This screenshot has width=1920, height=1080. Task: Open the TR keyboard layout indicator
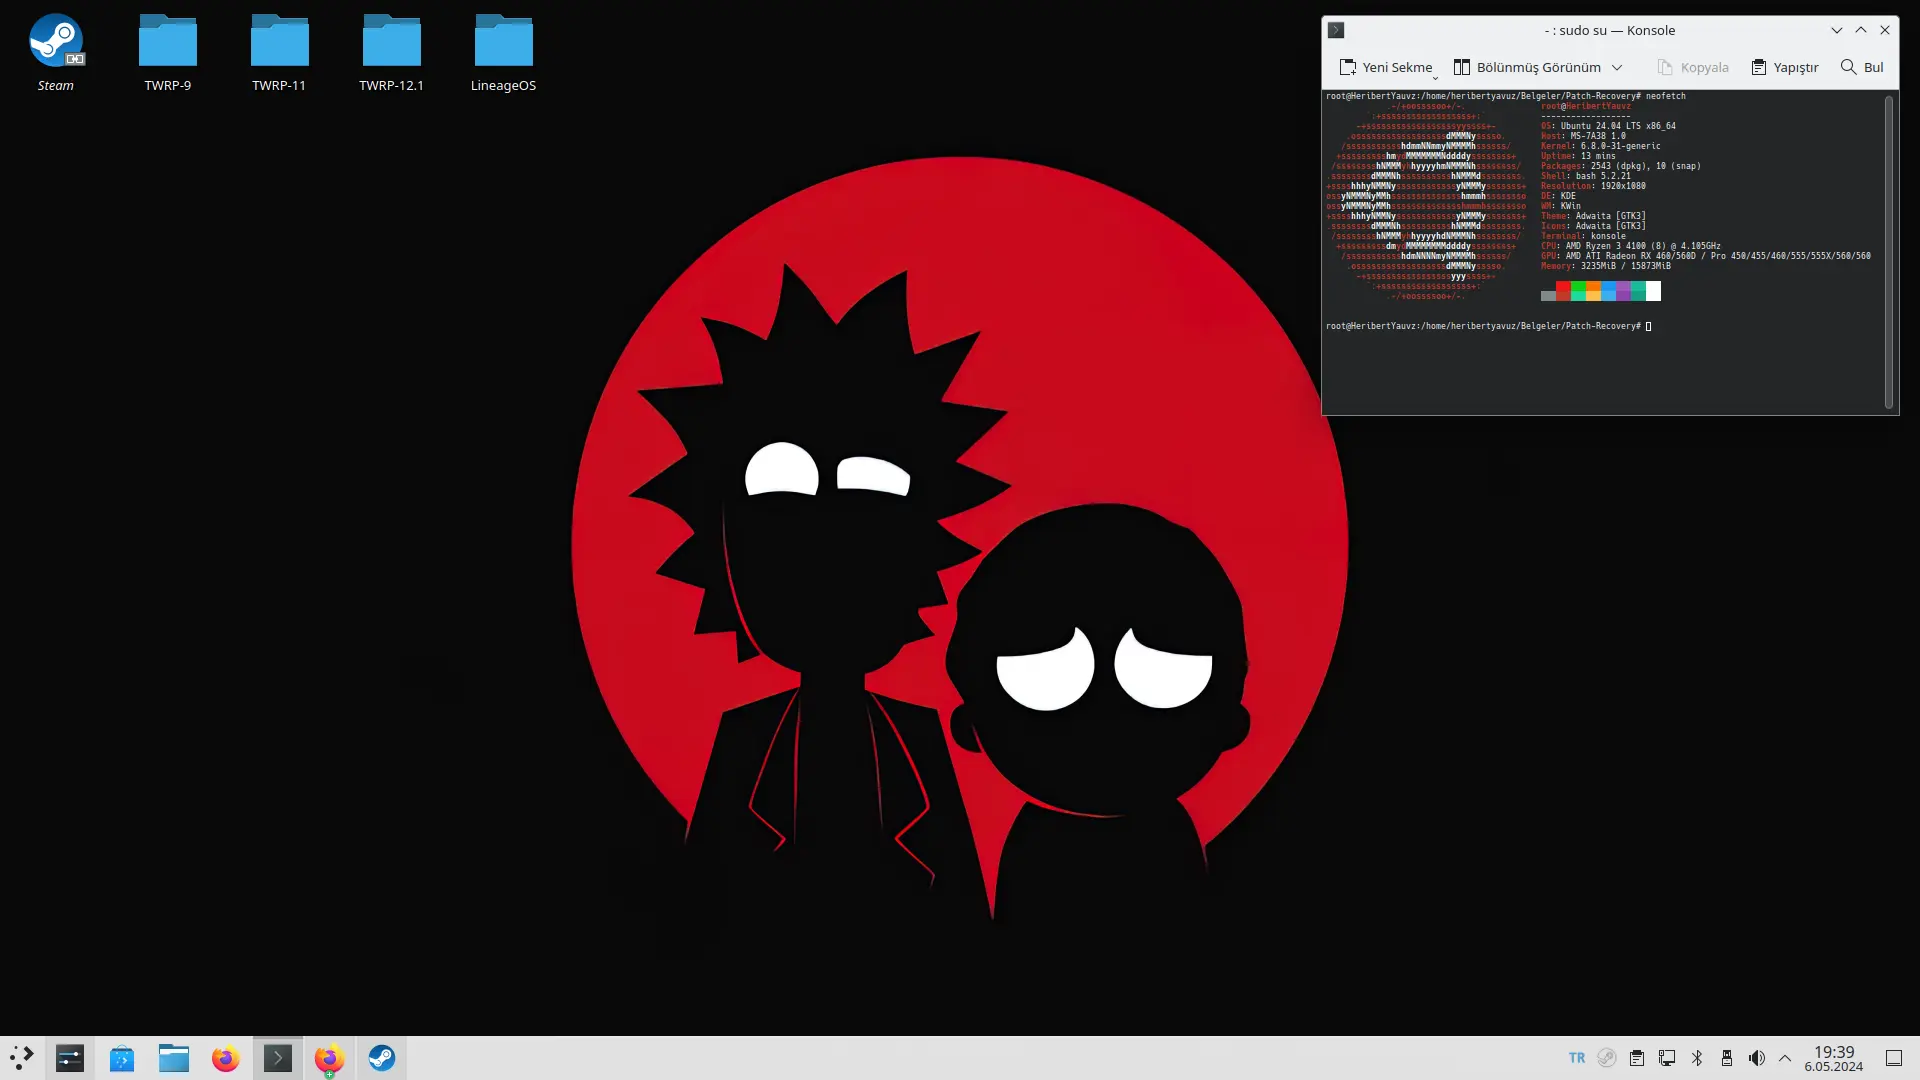tap(1577, 1058)
